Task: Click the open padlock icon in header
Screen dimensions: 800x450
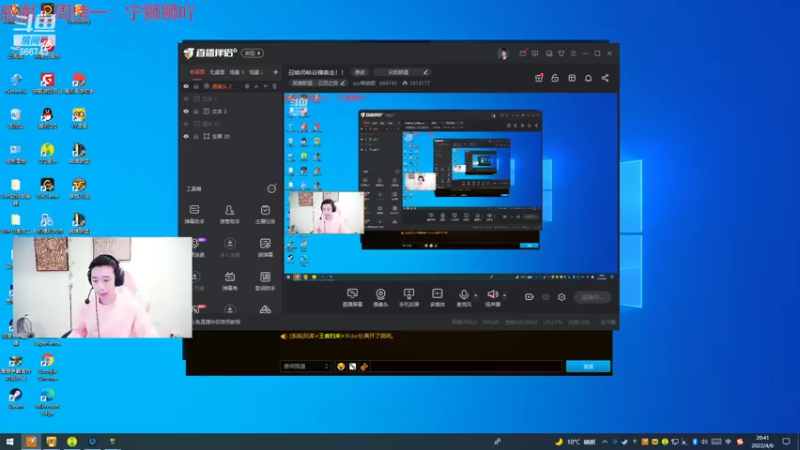Action: click(x=555, y=78)
